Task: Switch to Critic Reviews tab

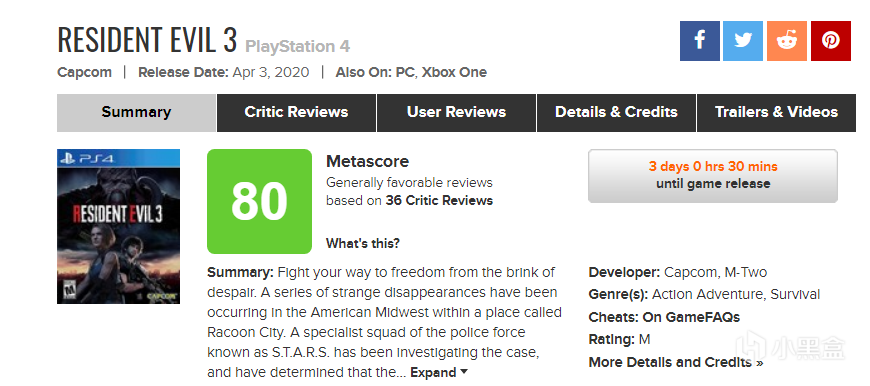Action: pos(296,113)
